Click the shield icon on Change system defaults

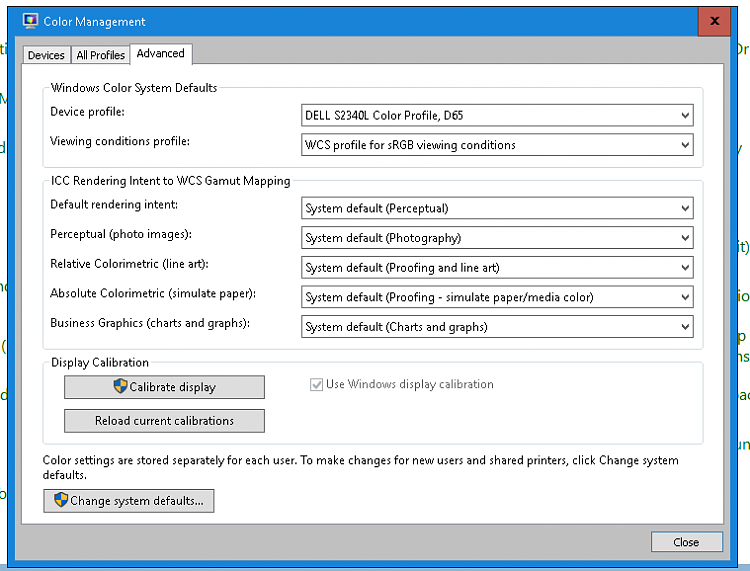click(x=61, y=500)
